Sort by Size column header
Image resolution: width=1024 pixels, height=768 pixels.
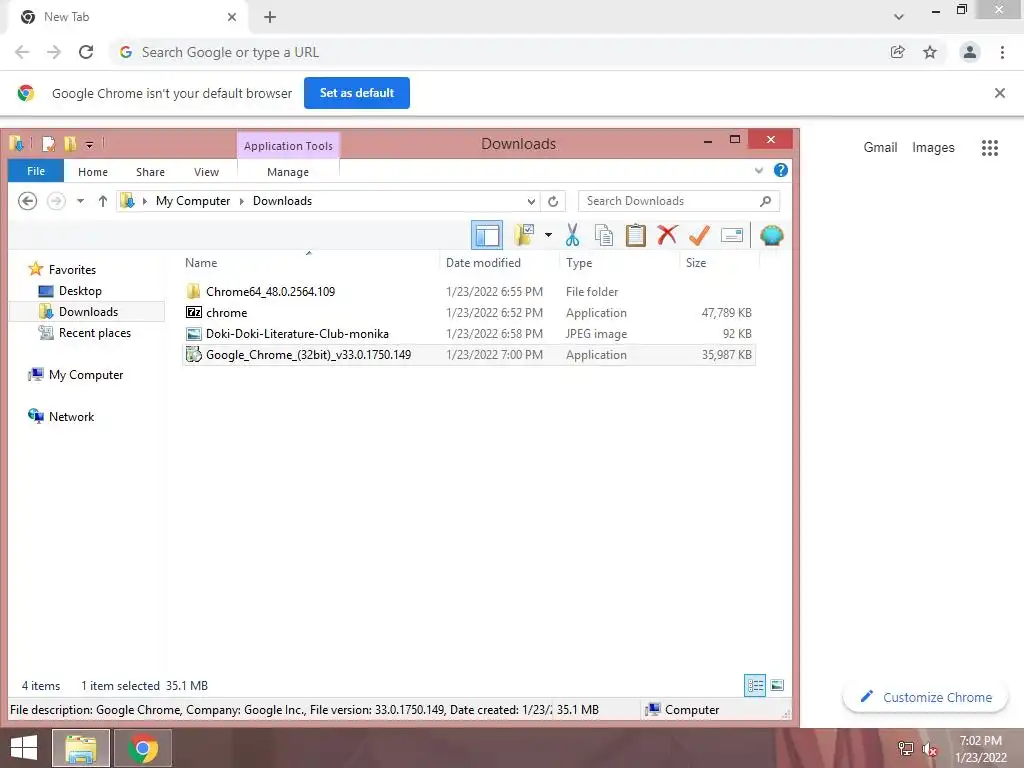tap(696, 263)
